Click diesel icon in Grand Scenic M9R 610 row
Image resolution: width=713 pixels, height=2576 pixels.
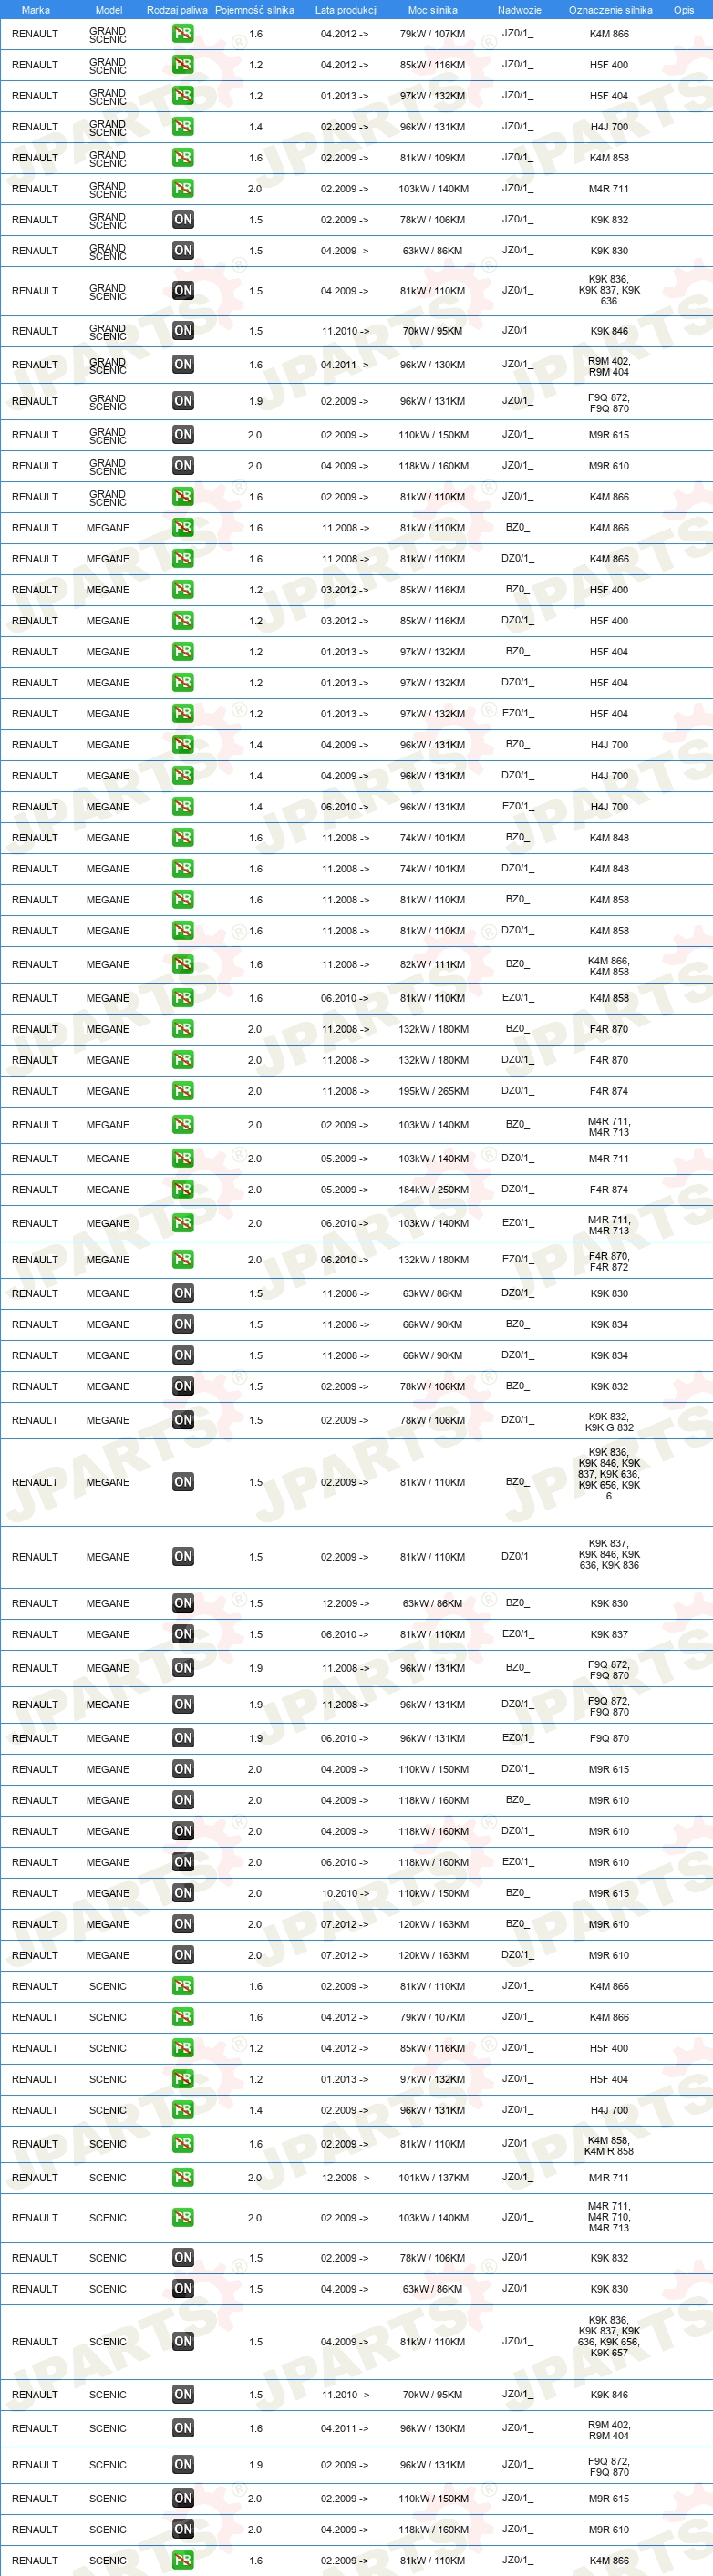click(x=183, y=466)
